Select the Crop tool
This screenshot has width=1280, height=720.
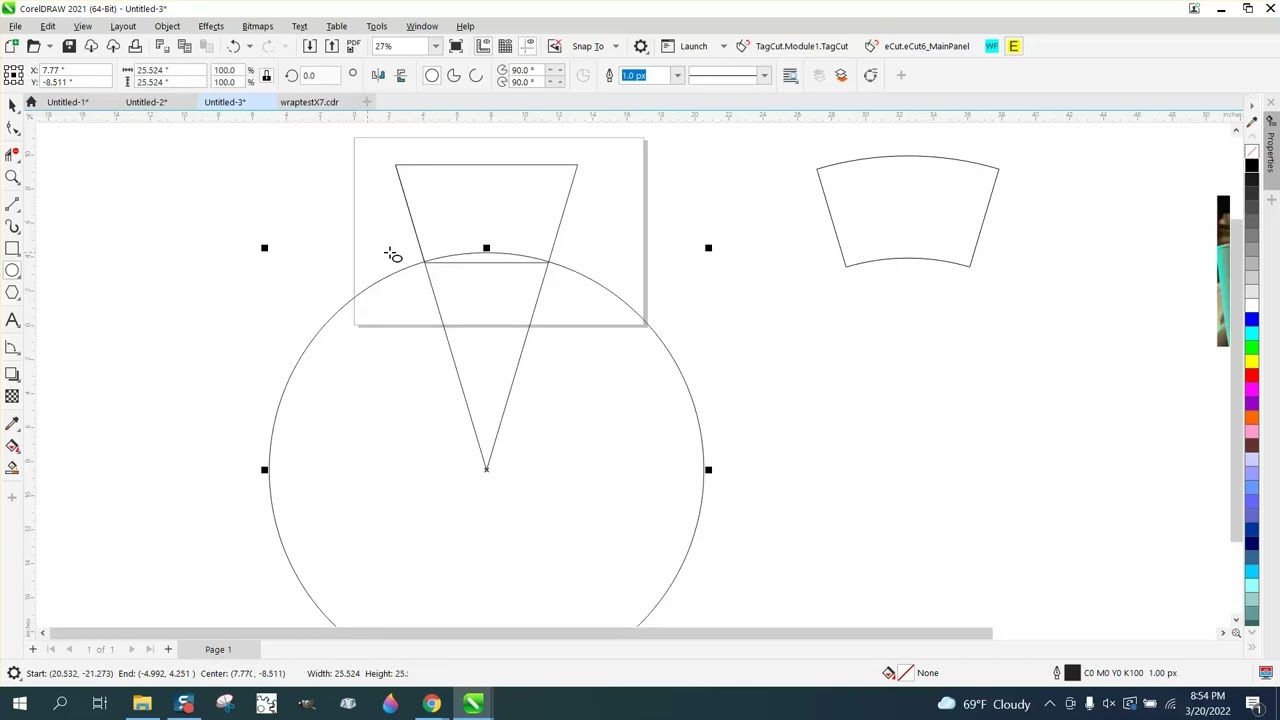click(12, 153)
